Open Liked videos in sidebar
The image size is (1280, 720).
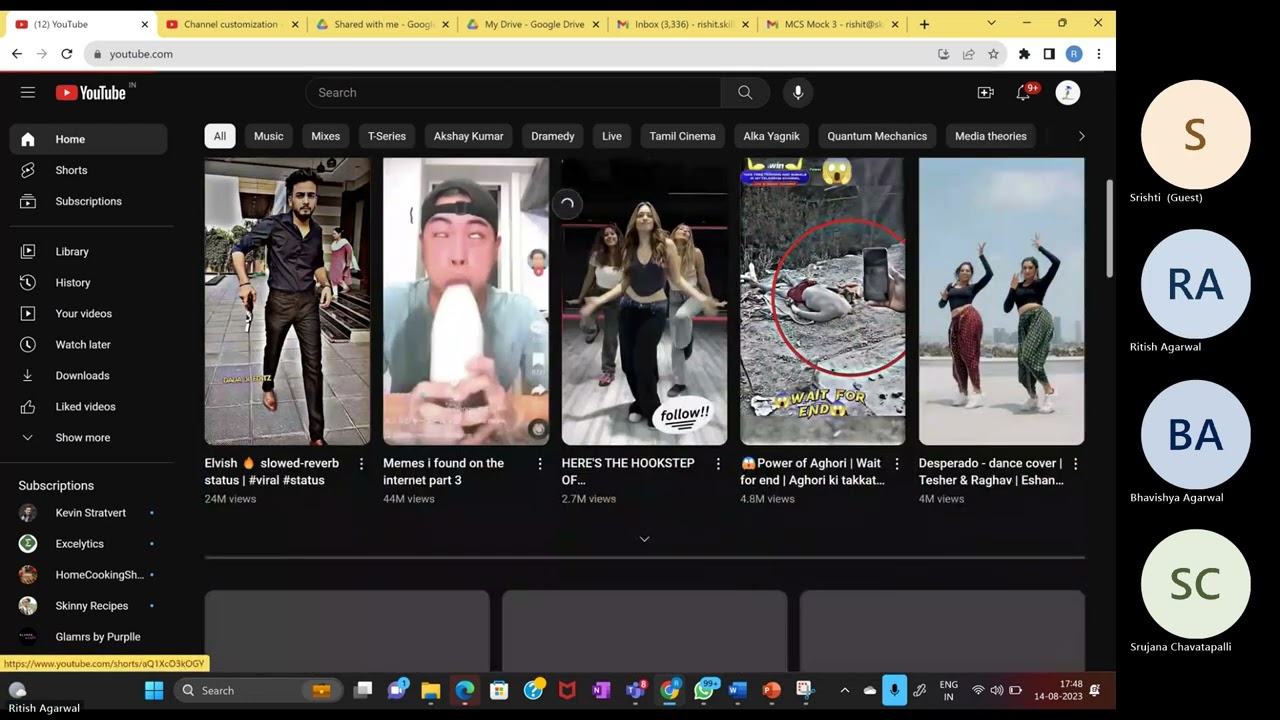(88, 407)
